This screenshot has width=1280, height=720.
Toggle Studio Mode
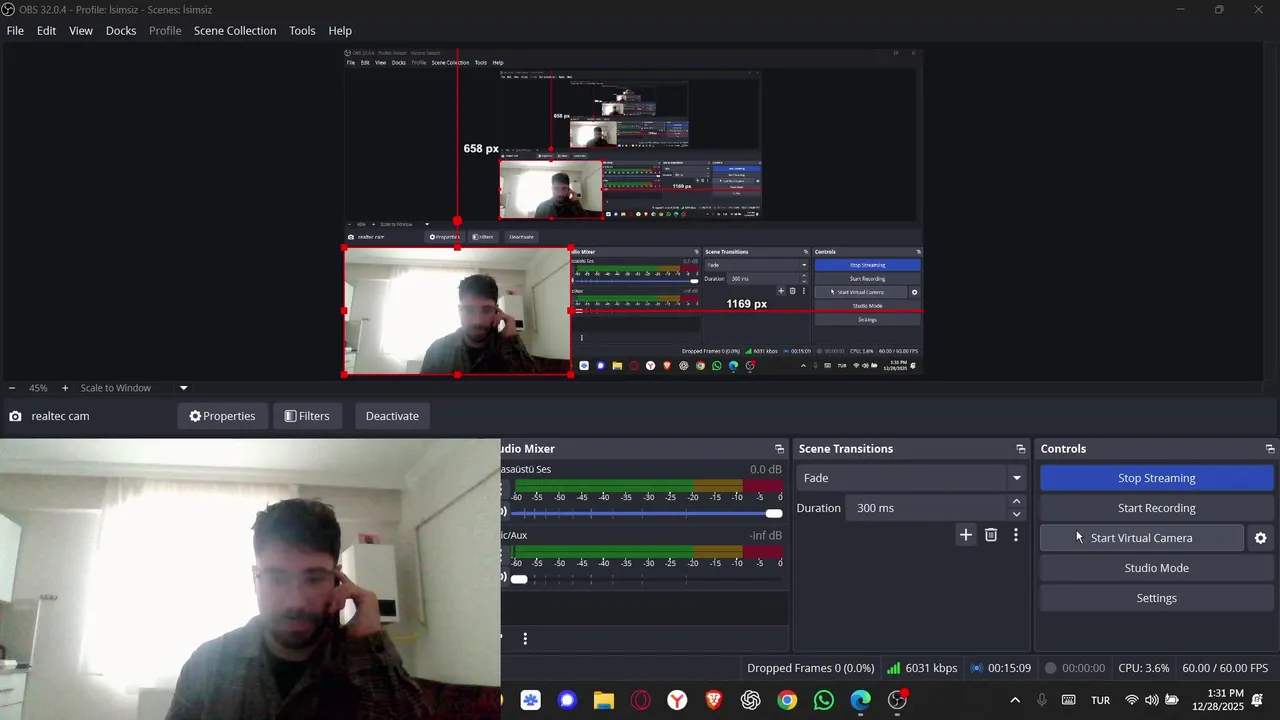tap(1156, 568)
